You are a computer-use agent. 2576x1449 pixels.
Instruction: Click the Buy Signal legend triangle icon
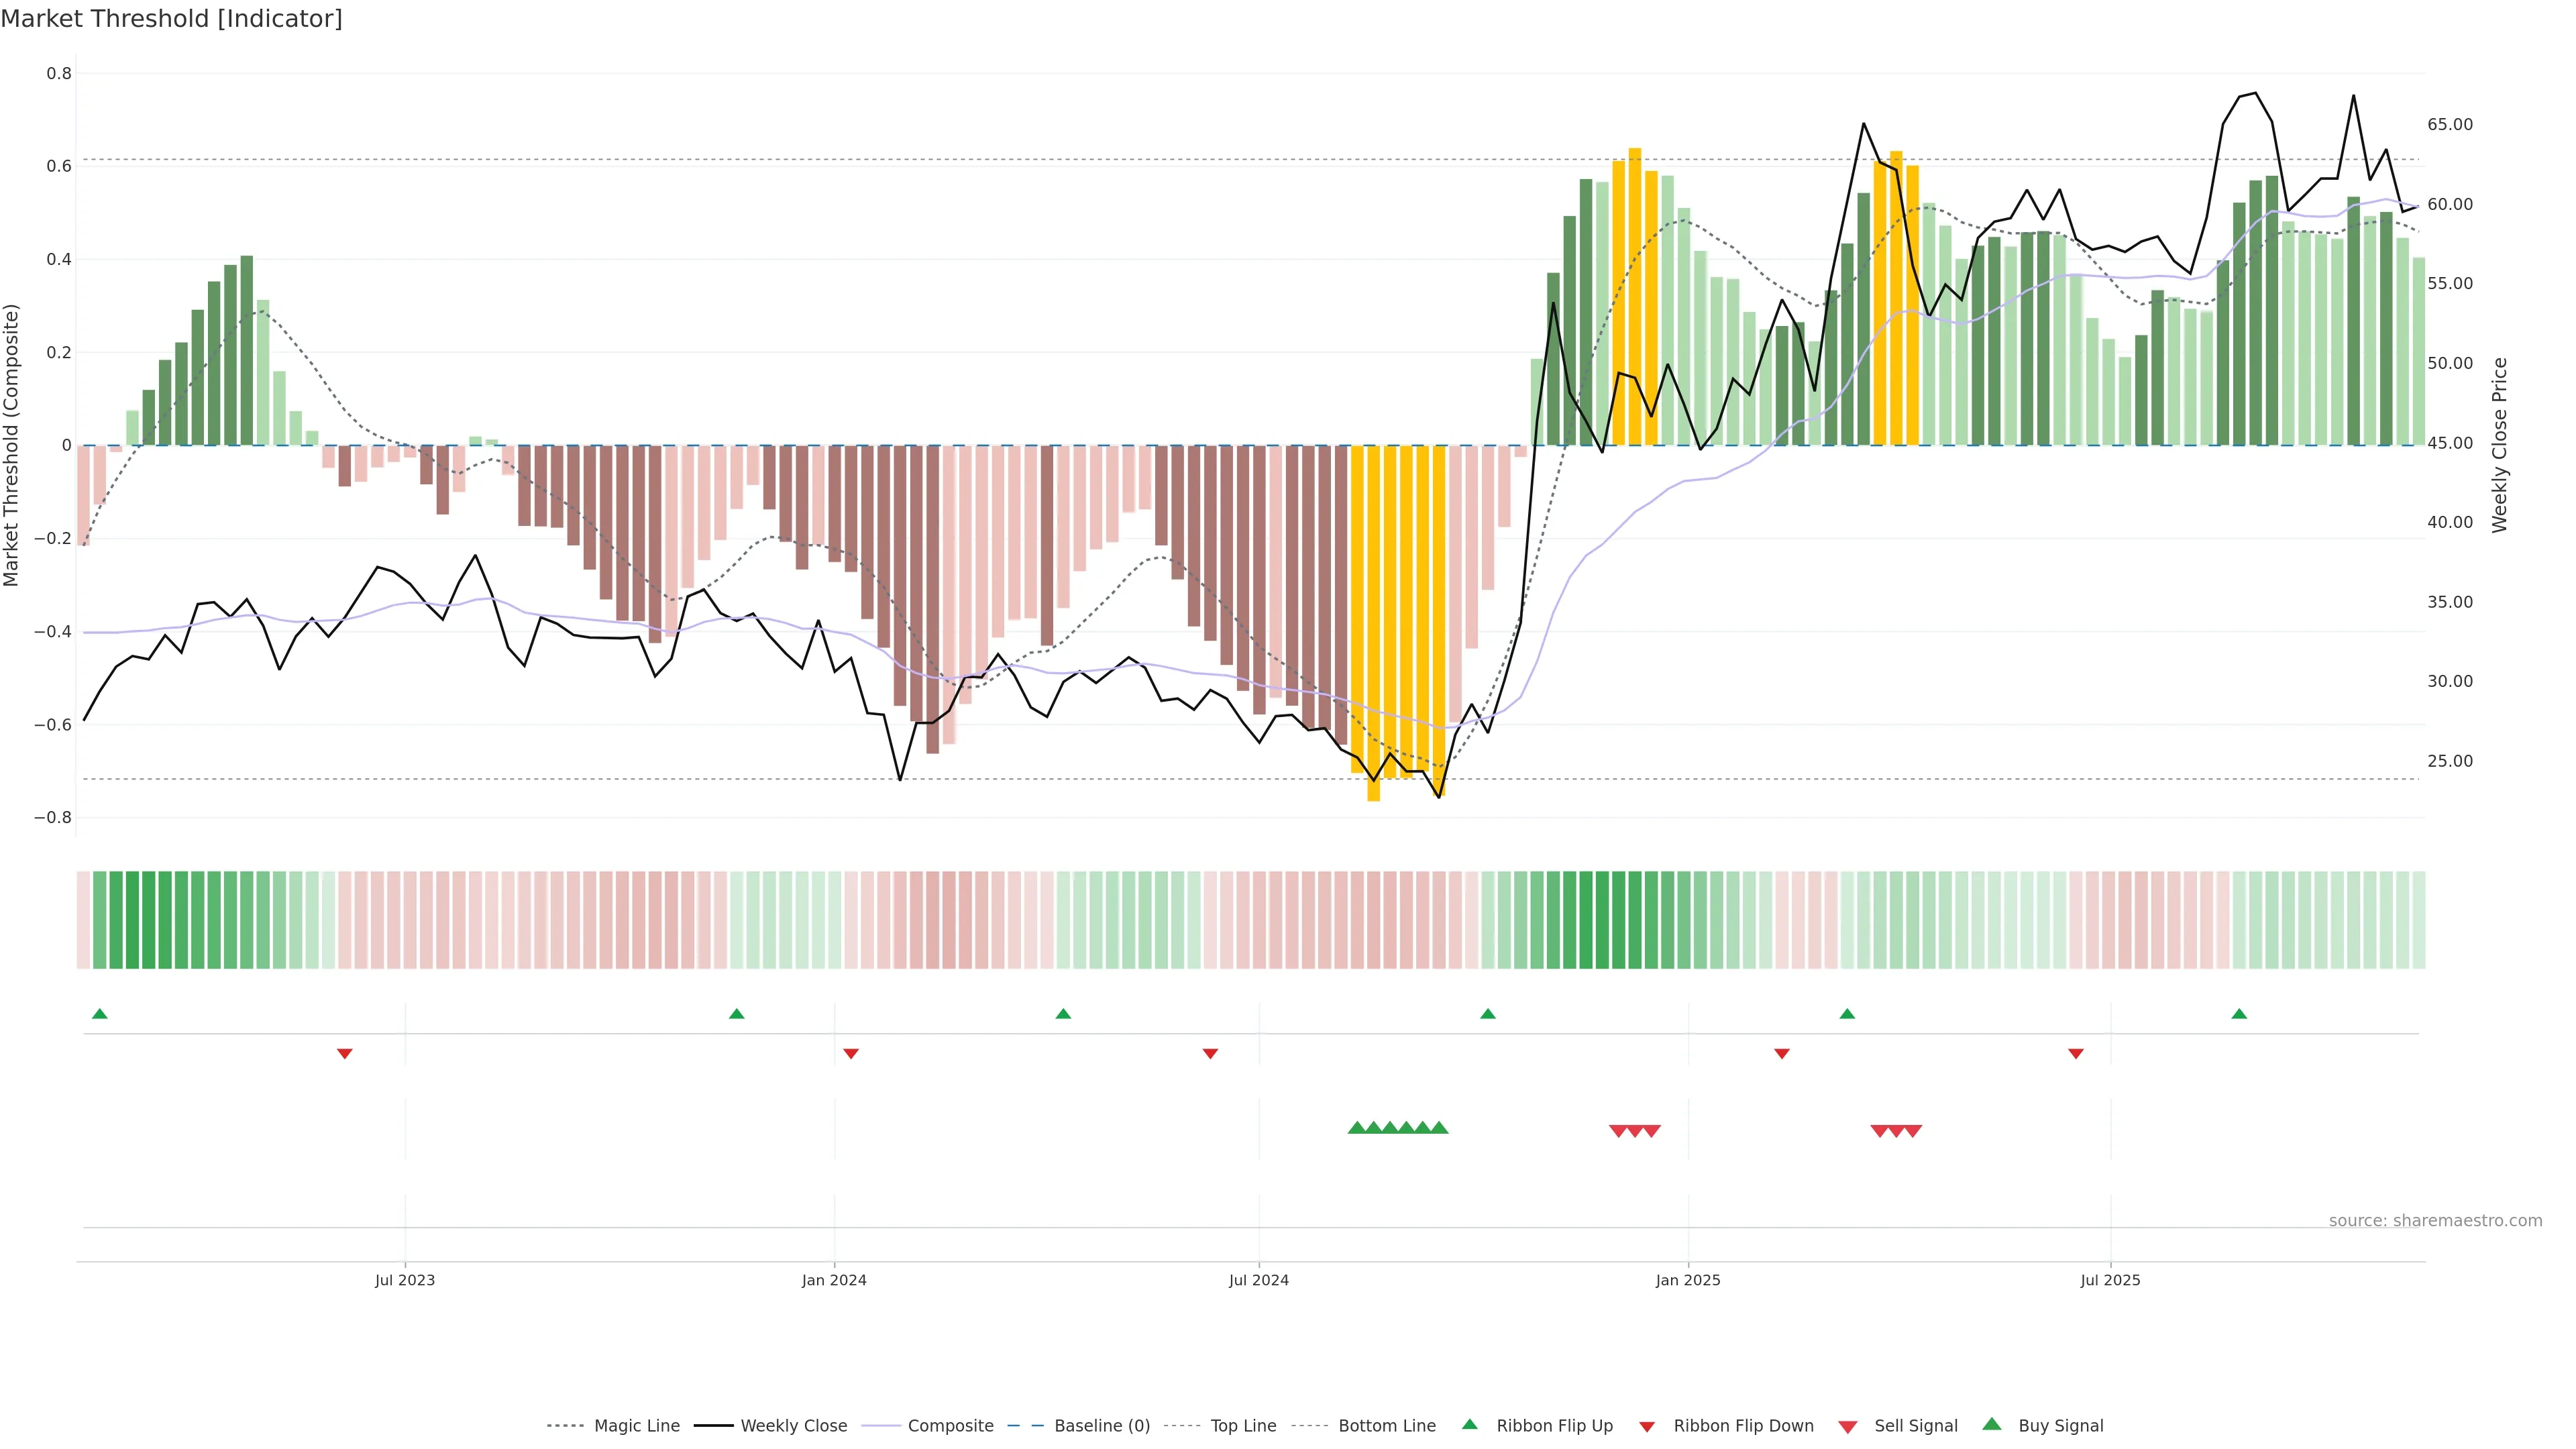pos(1991,1424)
